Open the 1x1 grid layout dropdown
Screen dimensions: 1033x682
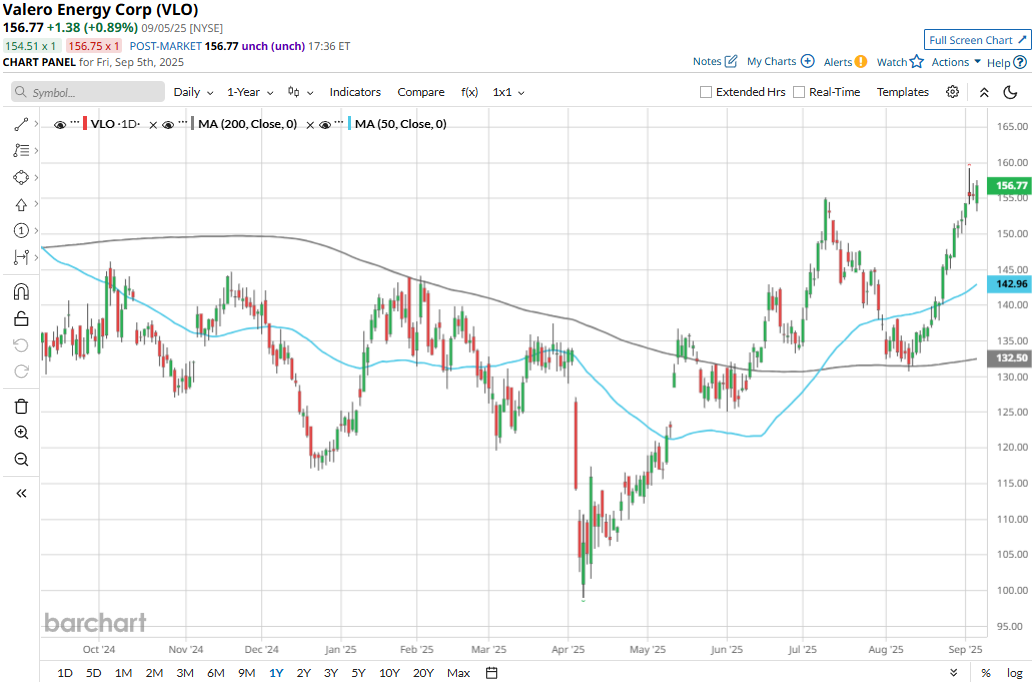click(x=509, y=92)
